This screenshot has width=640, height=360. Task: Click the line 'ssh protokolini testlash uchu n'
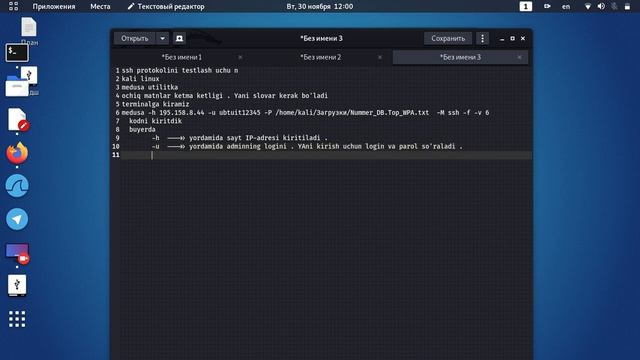tap(180, 70)
